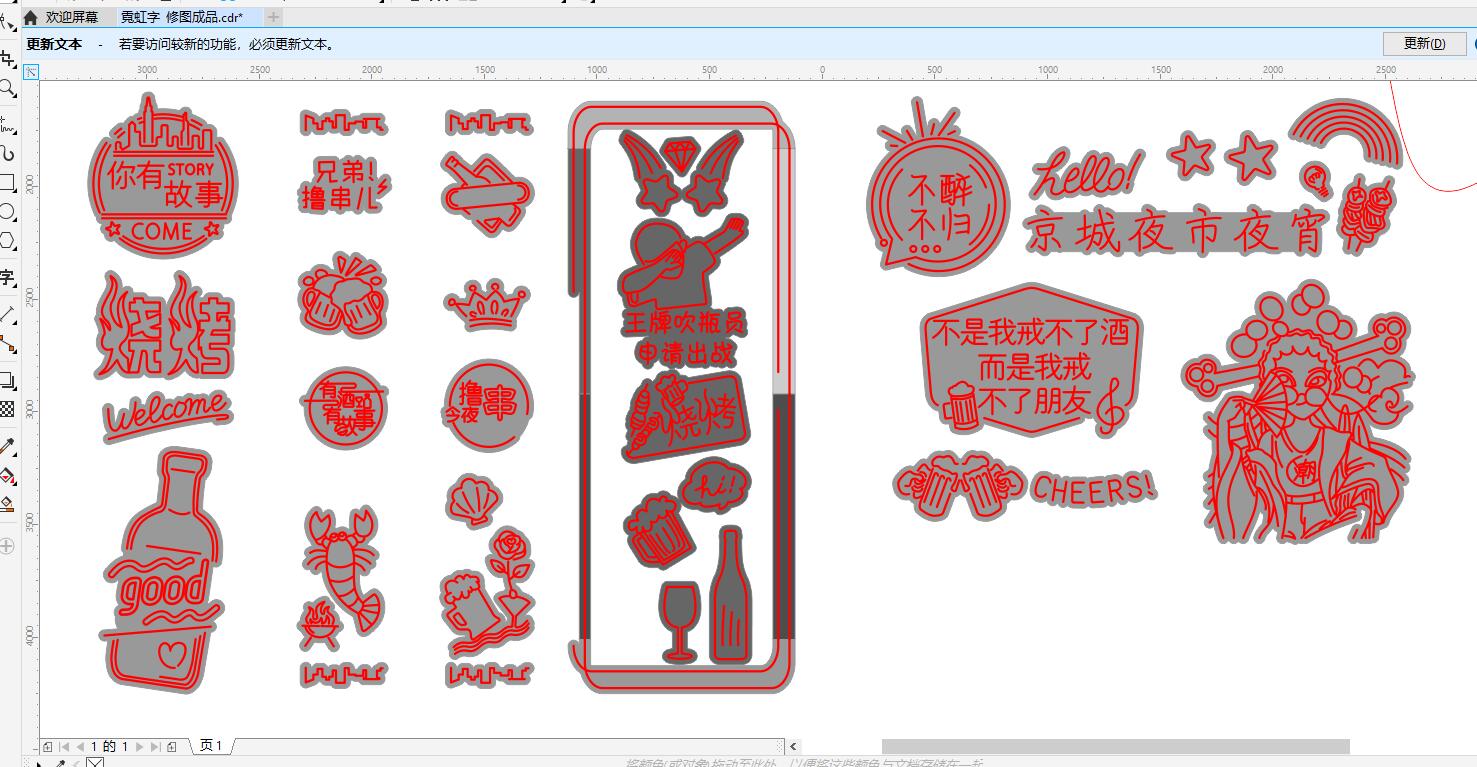Select the Crop tool in toolbox

(7, 57)
